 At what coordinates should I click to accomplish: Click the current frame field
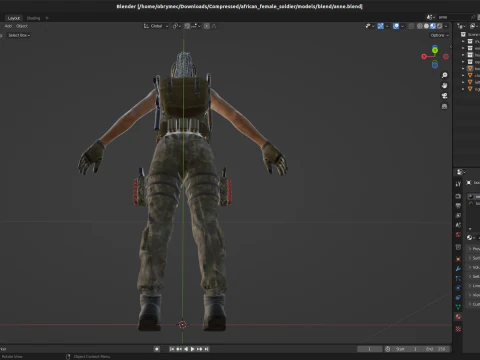point(370,349)
